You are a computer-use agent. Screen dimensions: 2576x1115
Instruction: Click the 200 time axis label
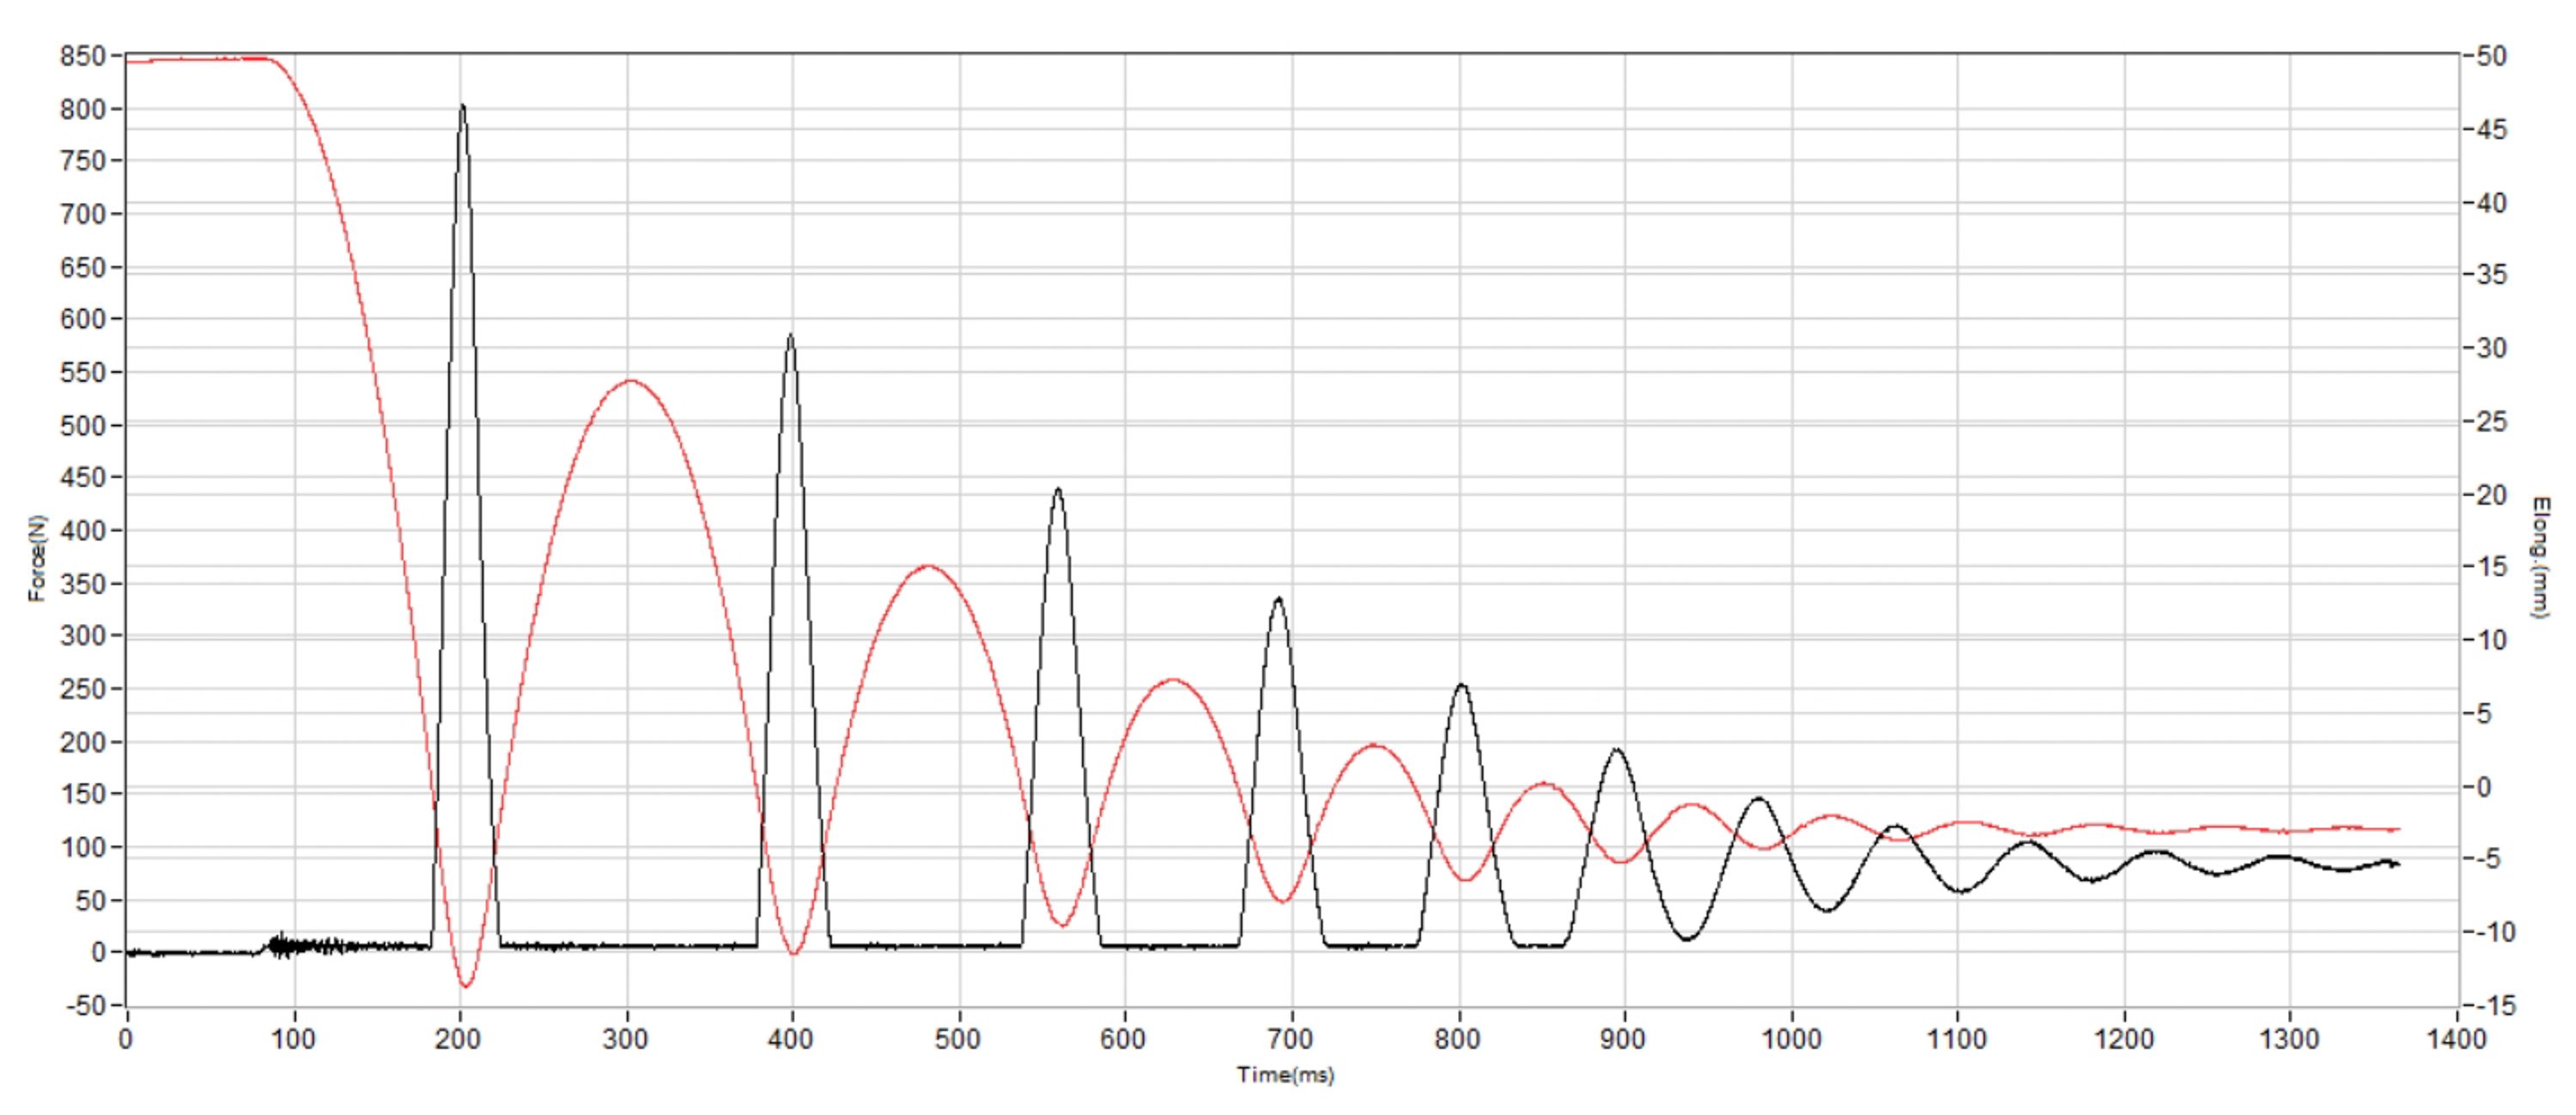click(458, 1038)
